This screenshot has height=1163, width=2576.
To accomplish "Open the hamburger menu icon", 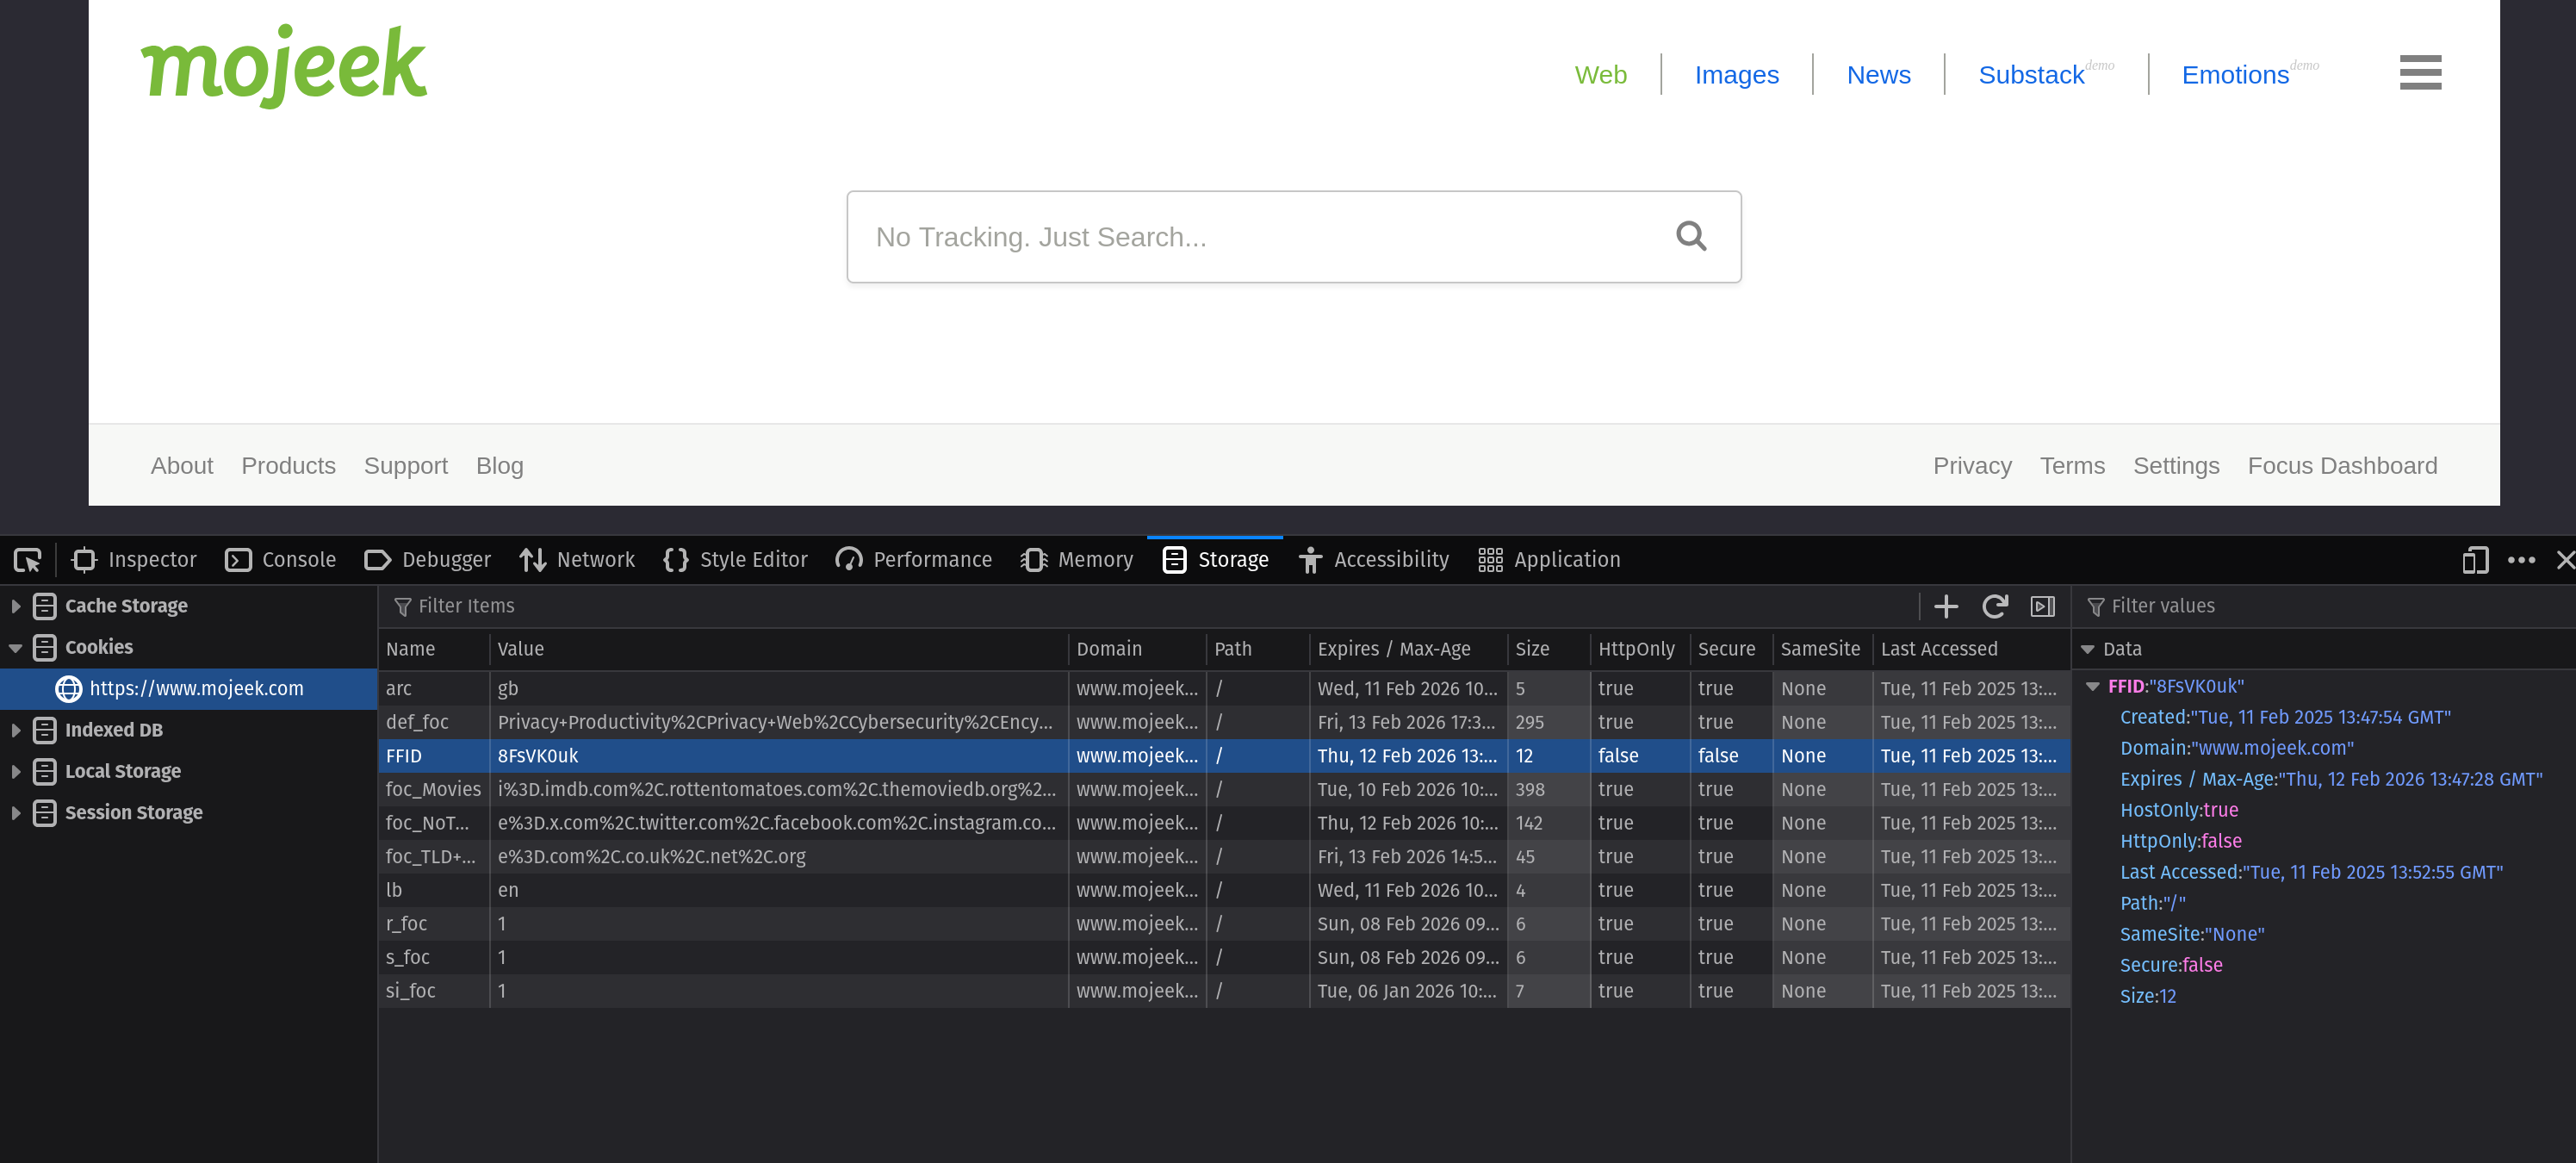I will point(2420,72).
